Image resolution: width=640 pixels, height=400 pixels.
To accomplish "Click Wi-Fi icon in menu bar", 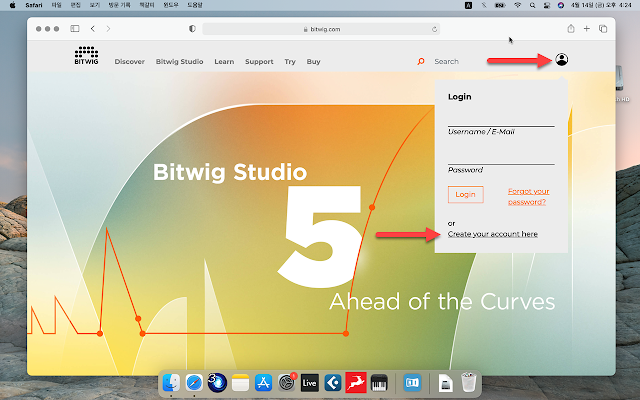I will 517,5.
